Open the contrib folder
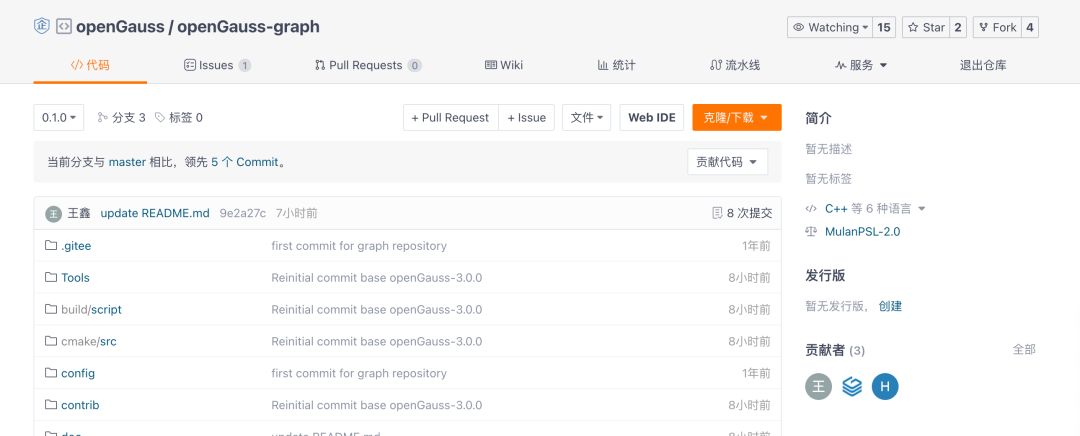The width and height of the screenshot is (1080, 436). click(80, 405)
